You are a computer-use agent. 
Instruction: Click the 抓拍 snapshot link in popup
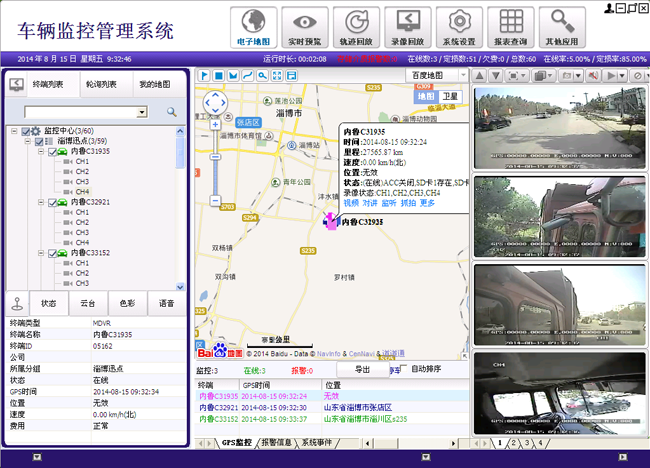408,203
